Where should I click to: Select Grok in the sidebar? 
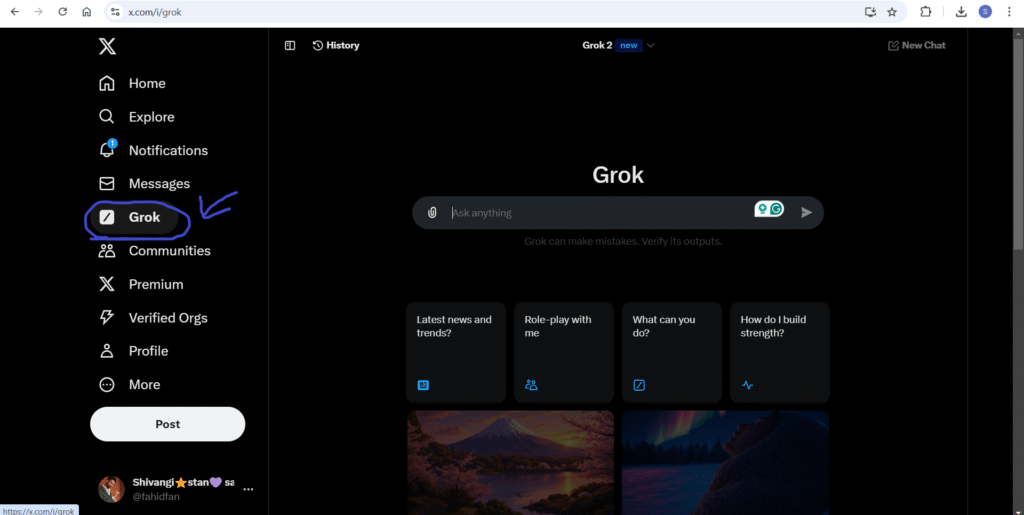click(135, 217)
